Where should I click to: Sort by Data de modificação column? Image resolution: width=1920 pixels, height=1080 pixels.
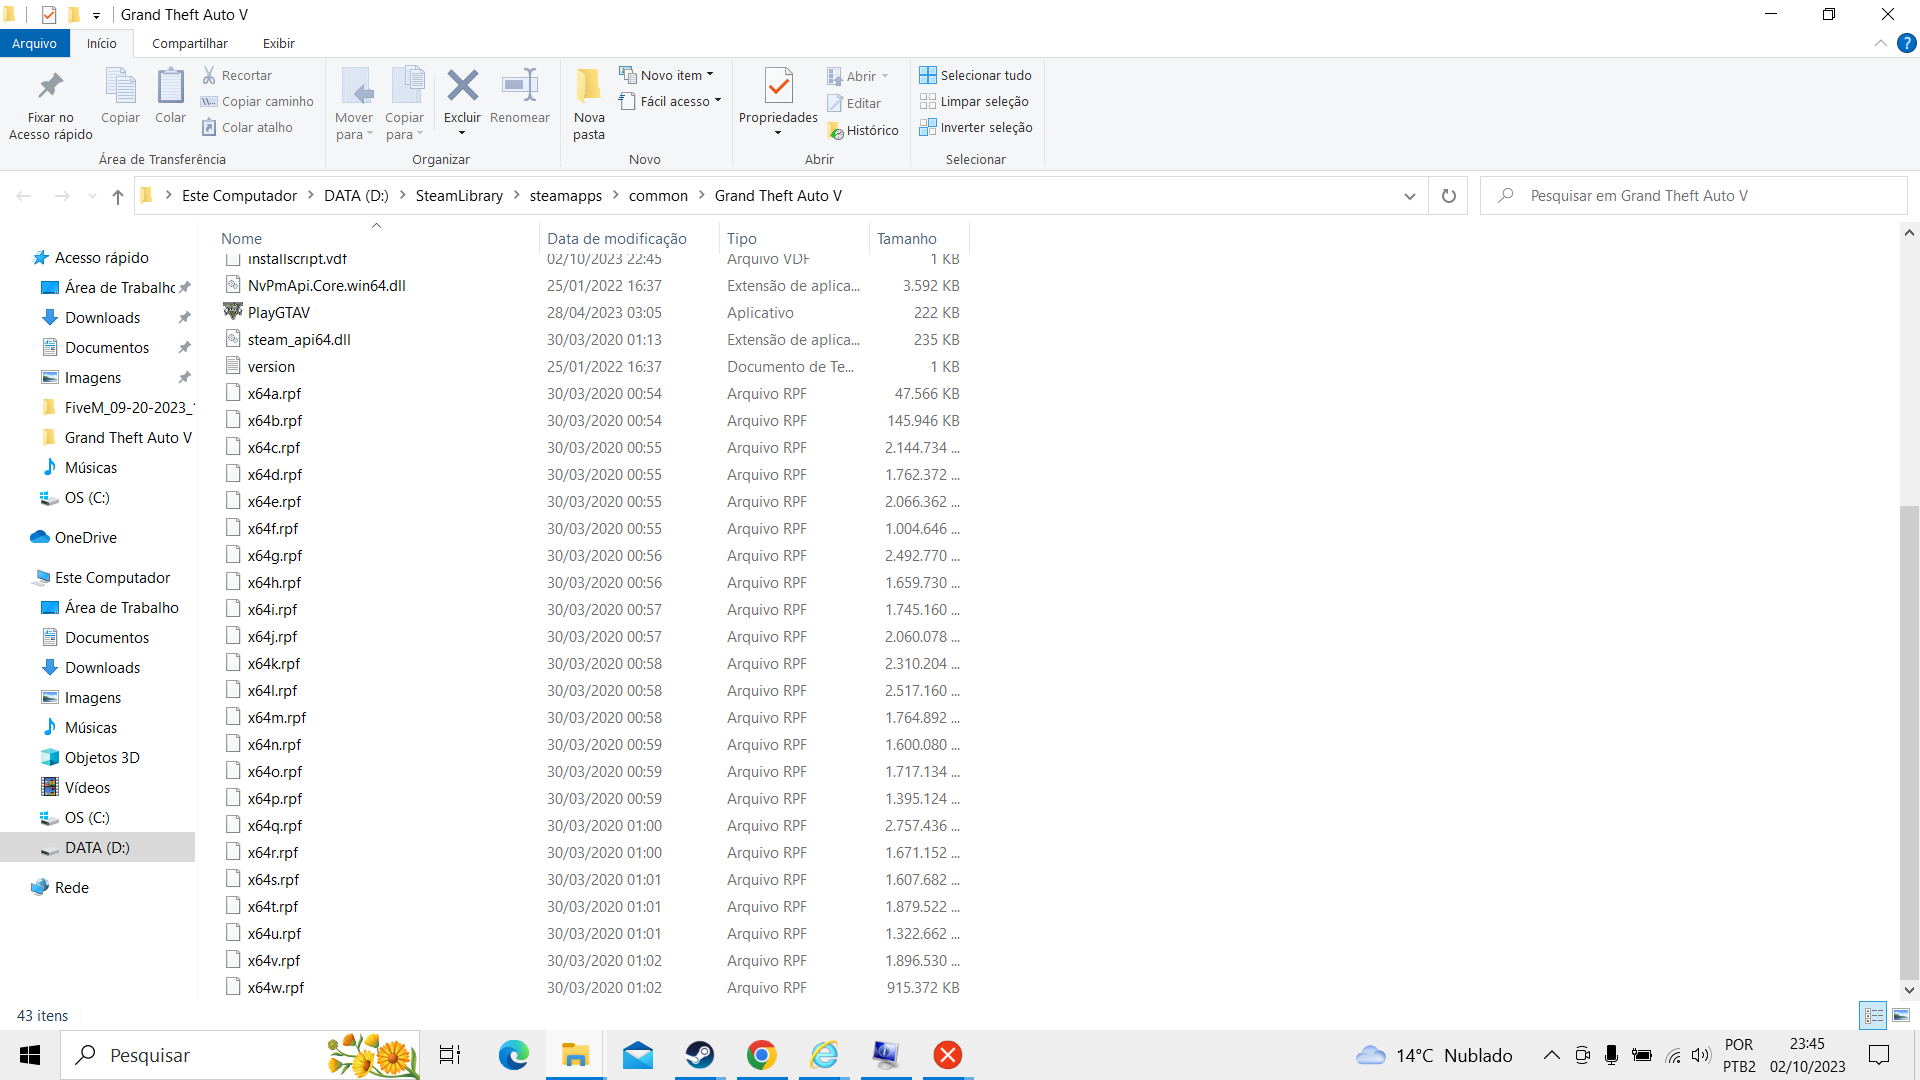coord(616,238)
